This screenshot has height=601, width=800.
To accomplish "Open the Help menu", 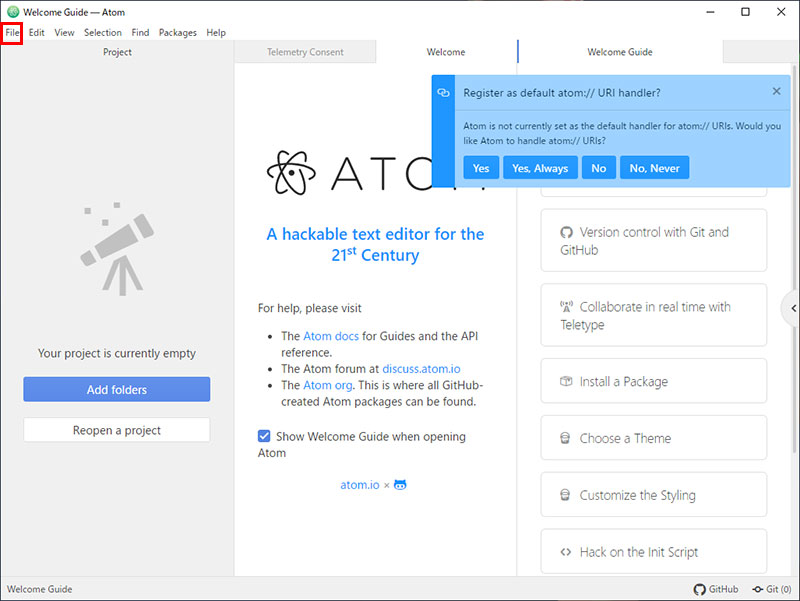I will pyautogui.click(x=216, y=33).
